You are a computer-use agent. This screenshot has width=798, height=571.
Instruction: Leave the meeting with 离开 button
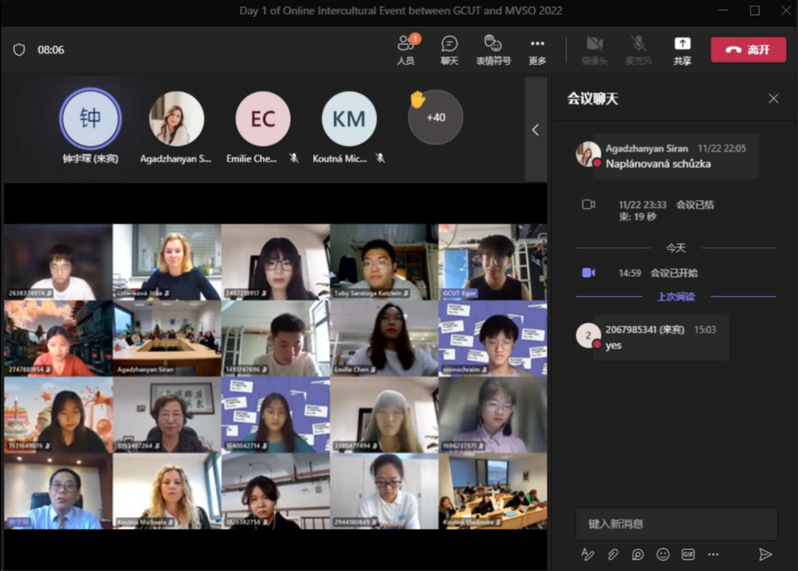click(748, 49)
